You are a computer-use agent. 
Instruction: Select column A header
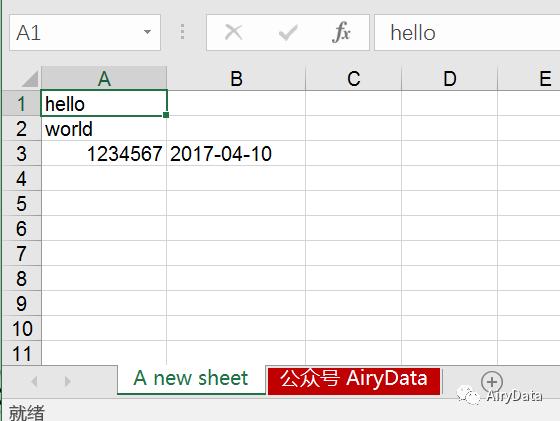(104, 79)
